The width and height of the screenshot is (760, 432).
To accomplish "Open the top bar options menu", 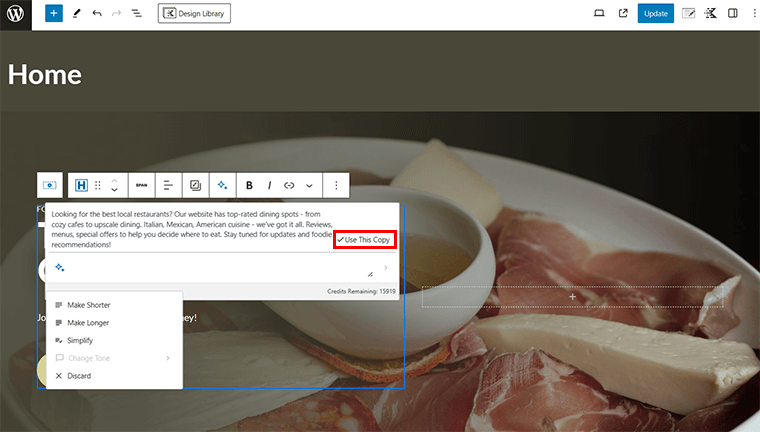I will click(x=755, y=14).
